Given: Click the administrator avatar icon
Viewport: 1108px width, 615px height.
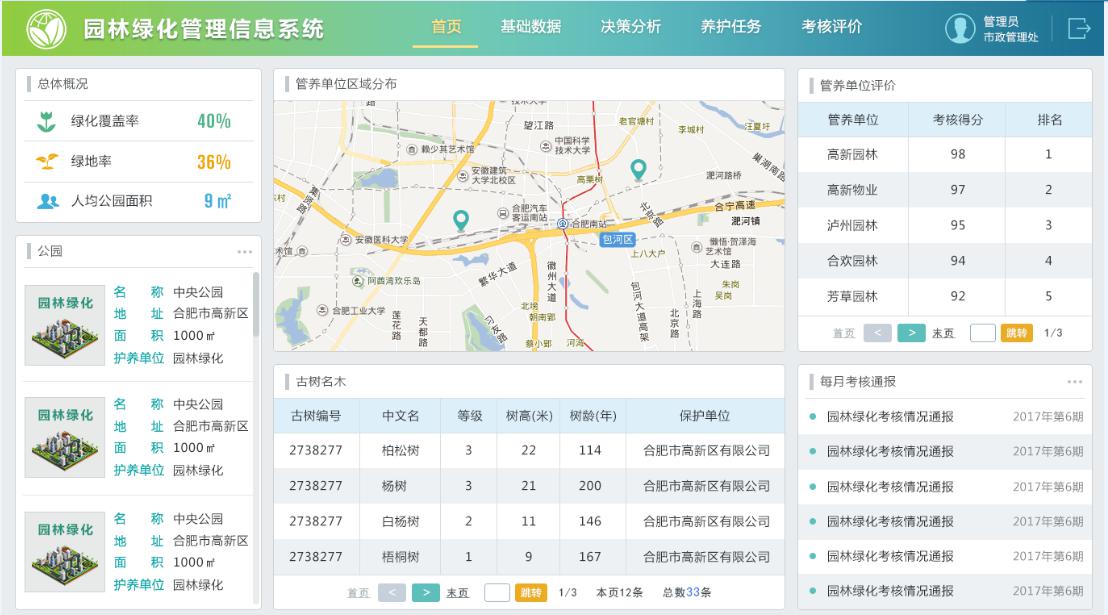Looking at the screenshot, I should pos(959,29).
